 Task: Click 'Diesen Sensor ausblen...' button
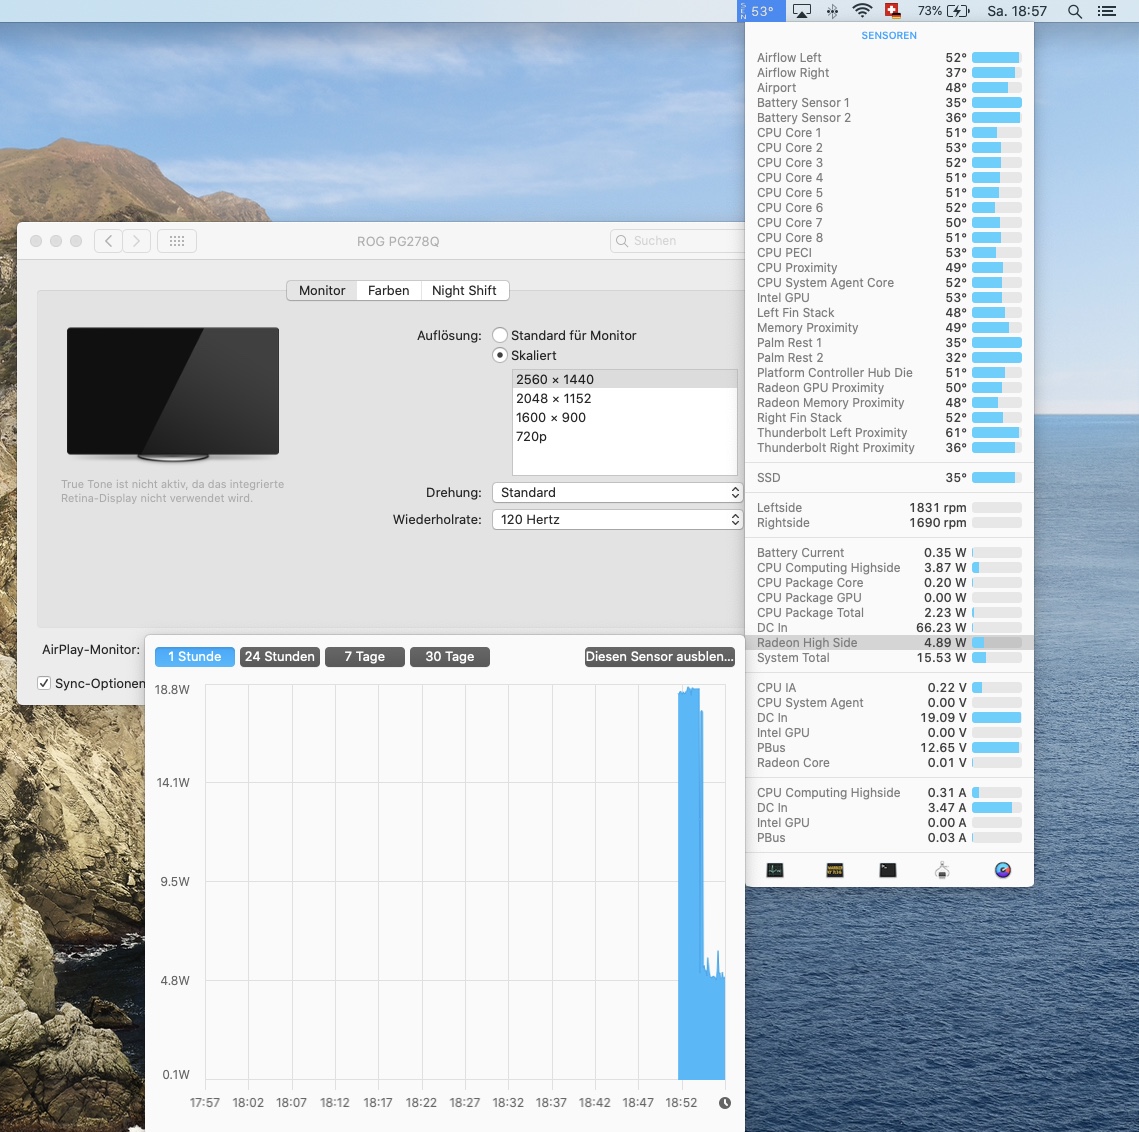660,657
